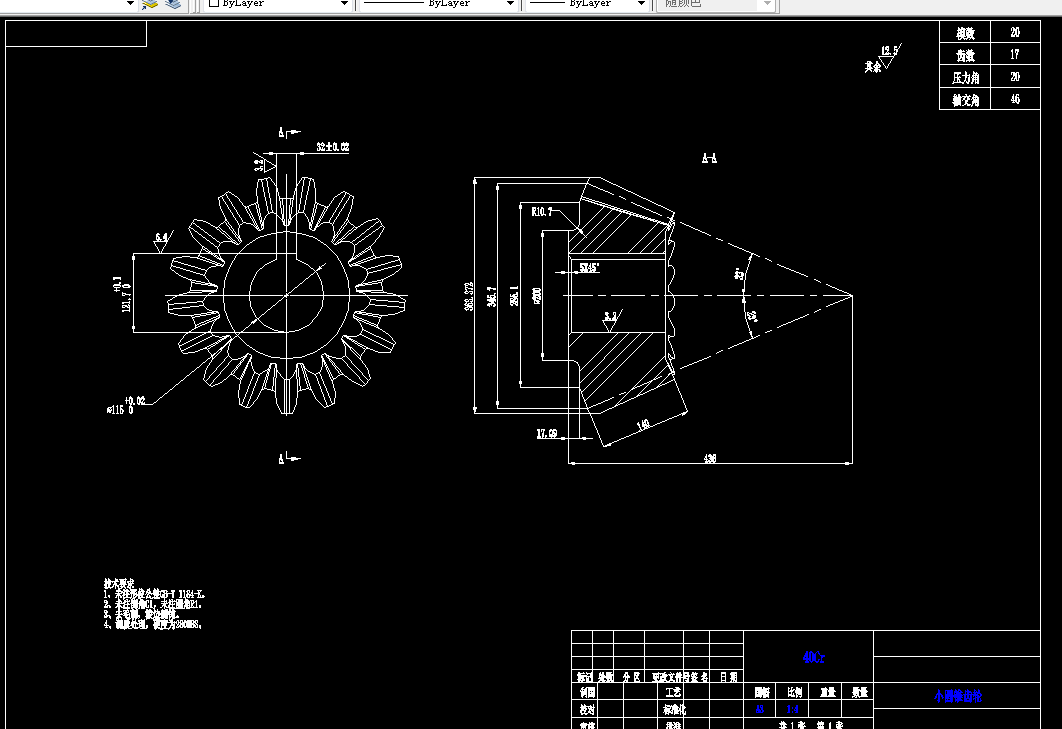Click the 齿数 parameter cell
1062x729 pixels.
(965, 55)
